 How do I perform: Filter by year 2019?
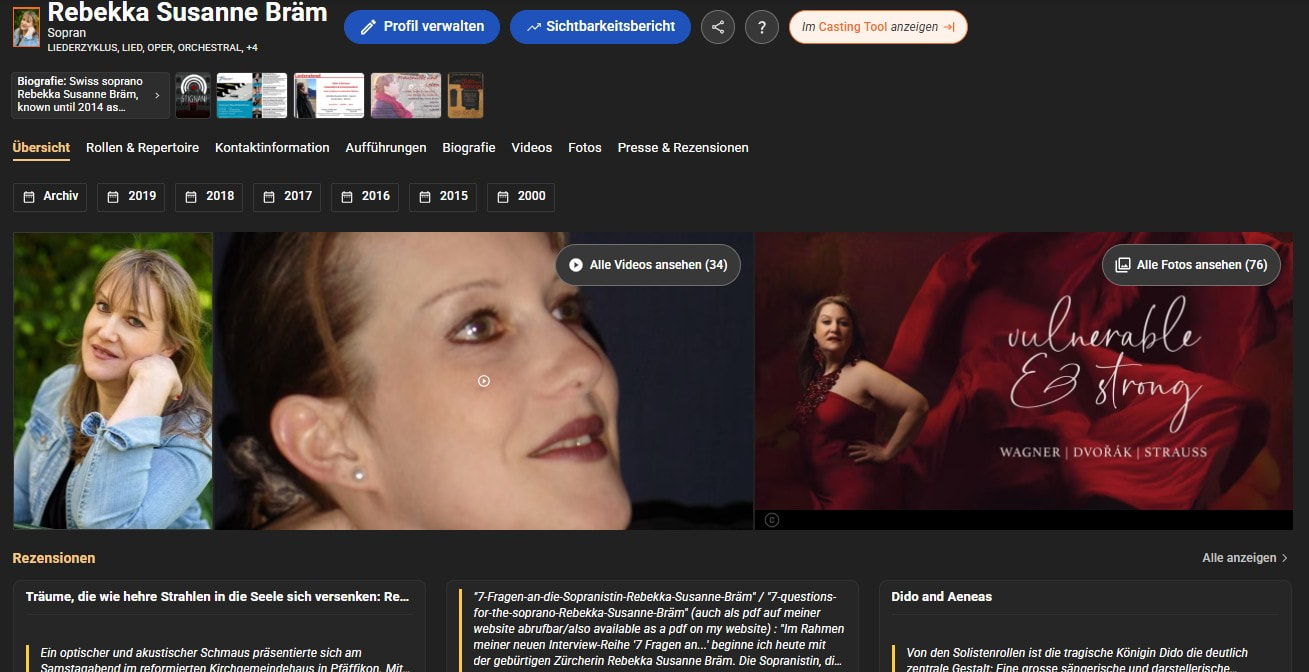[133, 197]
